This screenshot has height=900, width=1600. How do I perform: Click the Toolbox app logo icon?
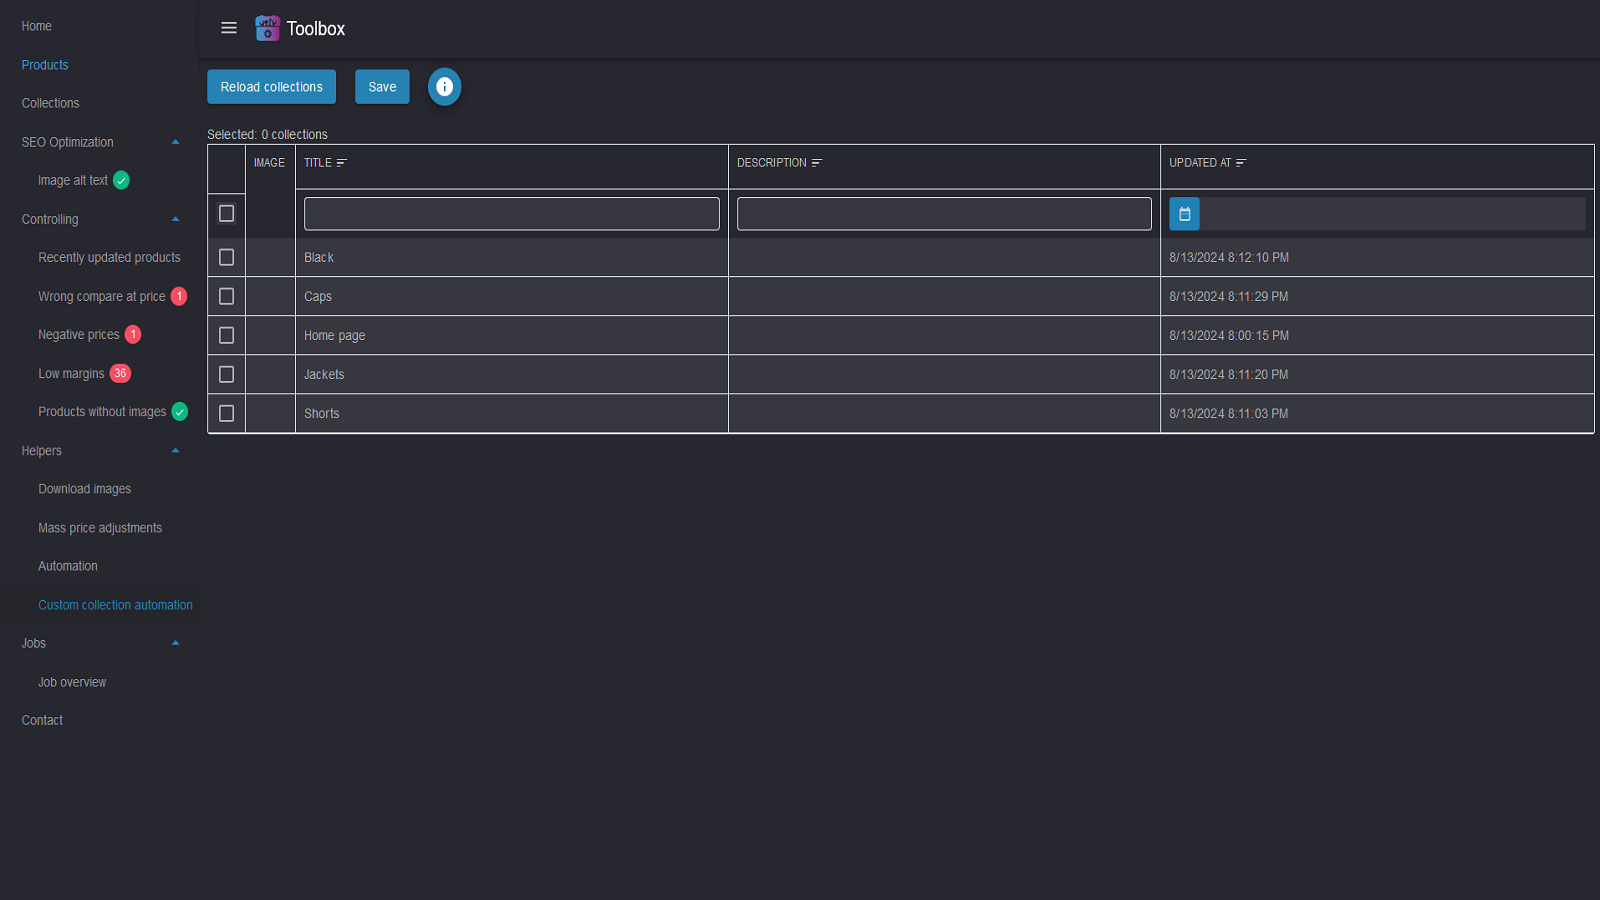coord(267,28)
